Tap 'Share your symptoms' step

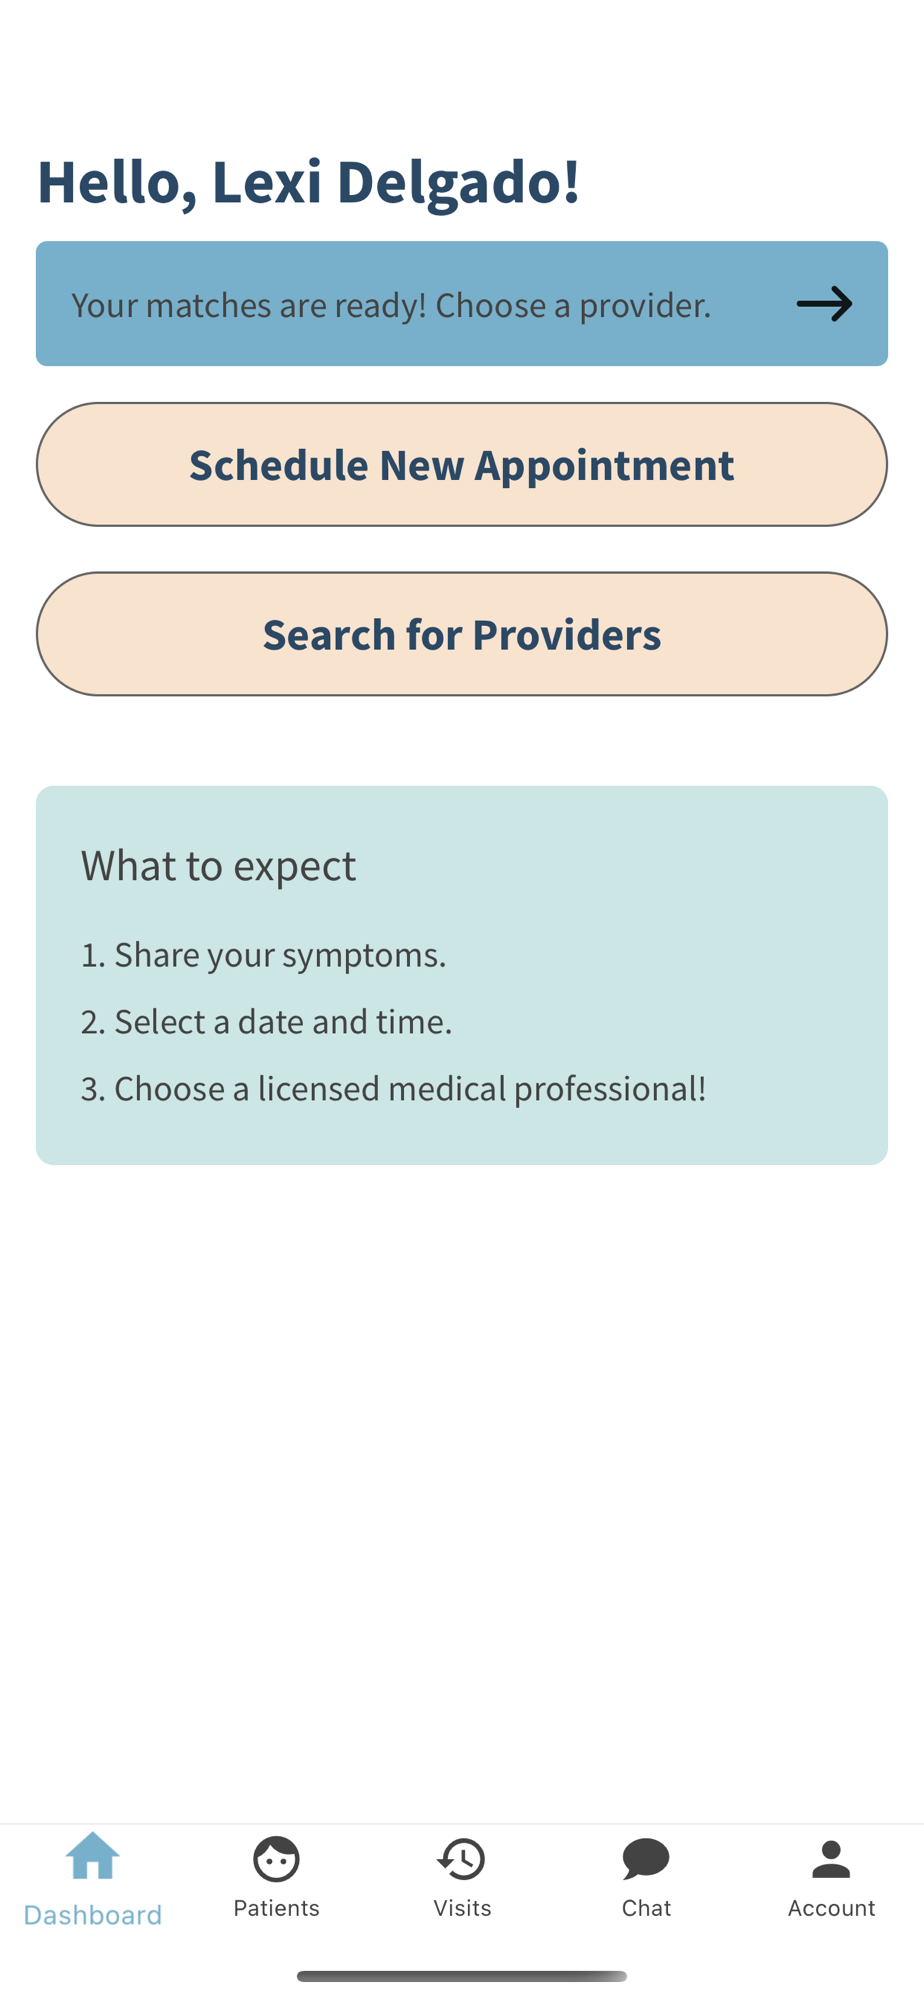point(263,956)
